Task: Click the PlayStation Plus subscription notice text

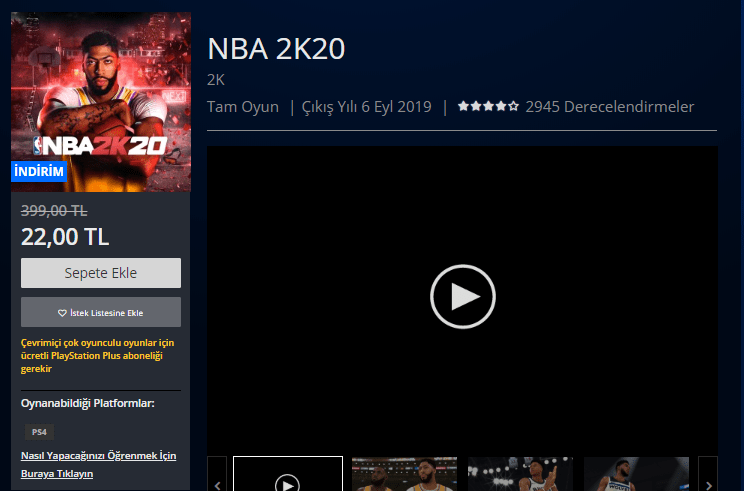Action: click(x=98, y=356)
